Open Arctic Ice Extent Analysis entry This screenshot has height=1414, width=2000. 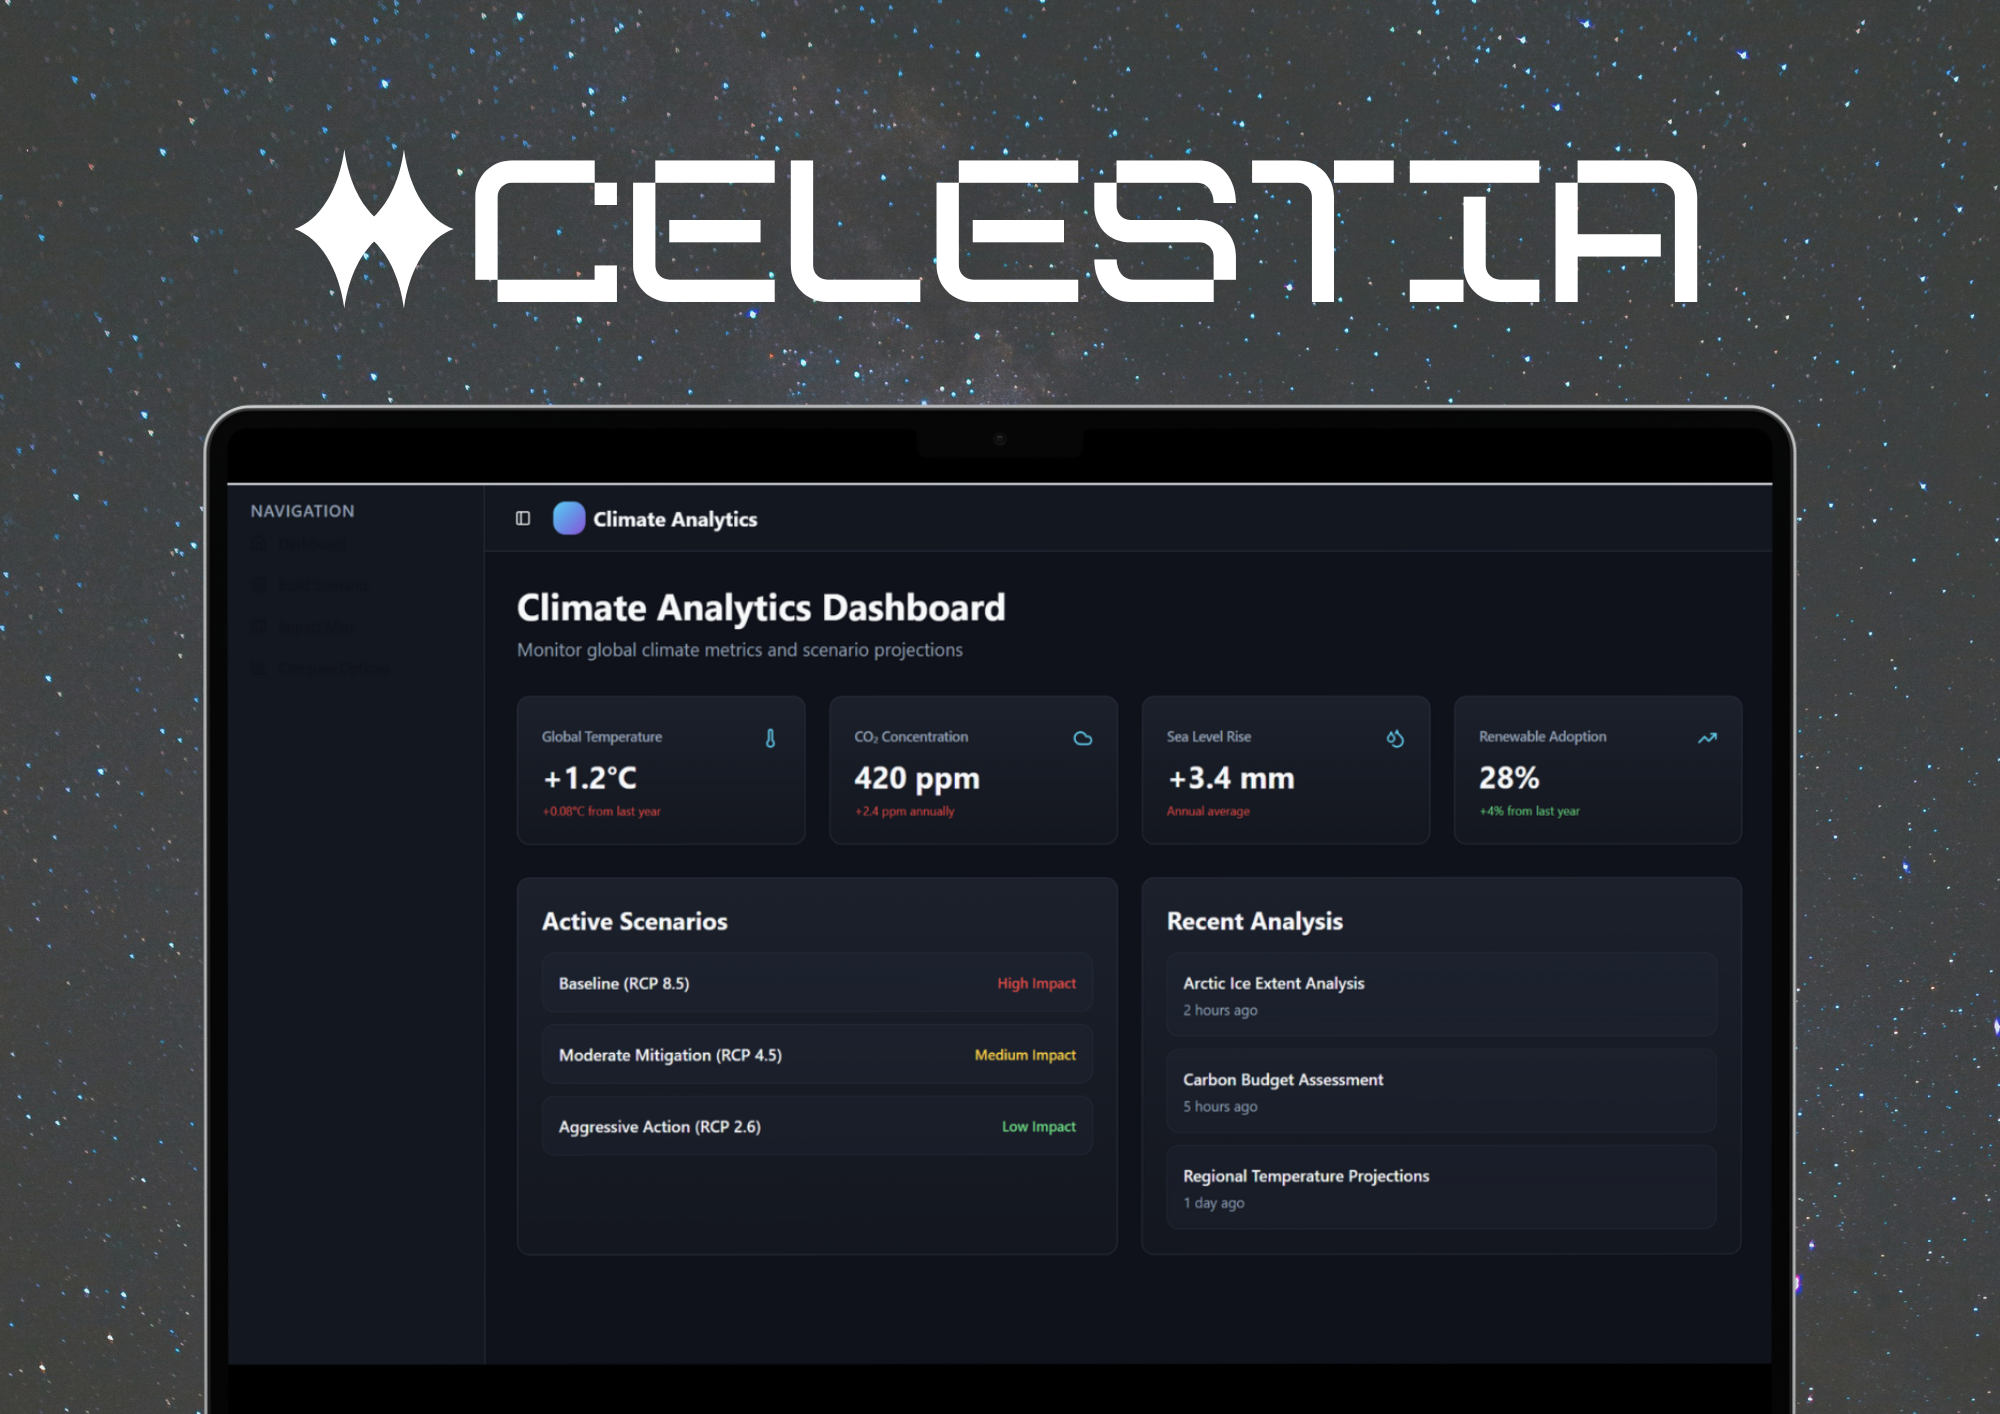[1440, 995]
